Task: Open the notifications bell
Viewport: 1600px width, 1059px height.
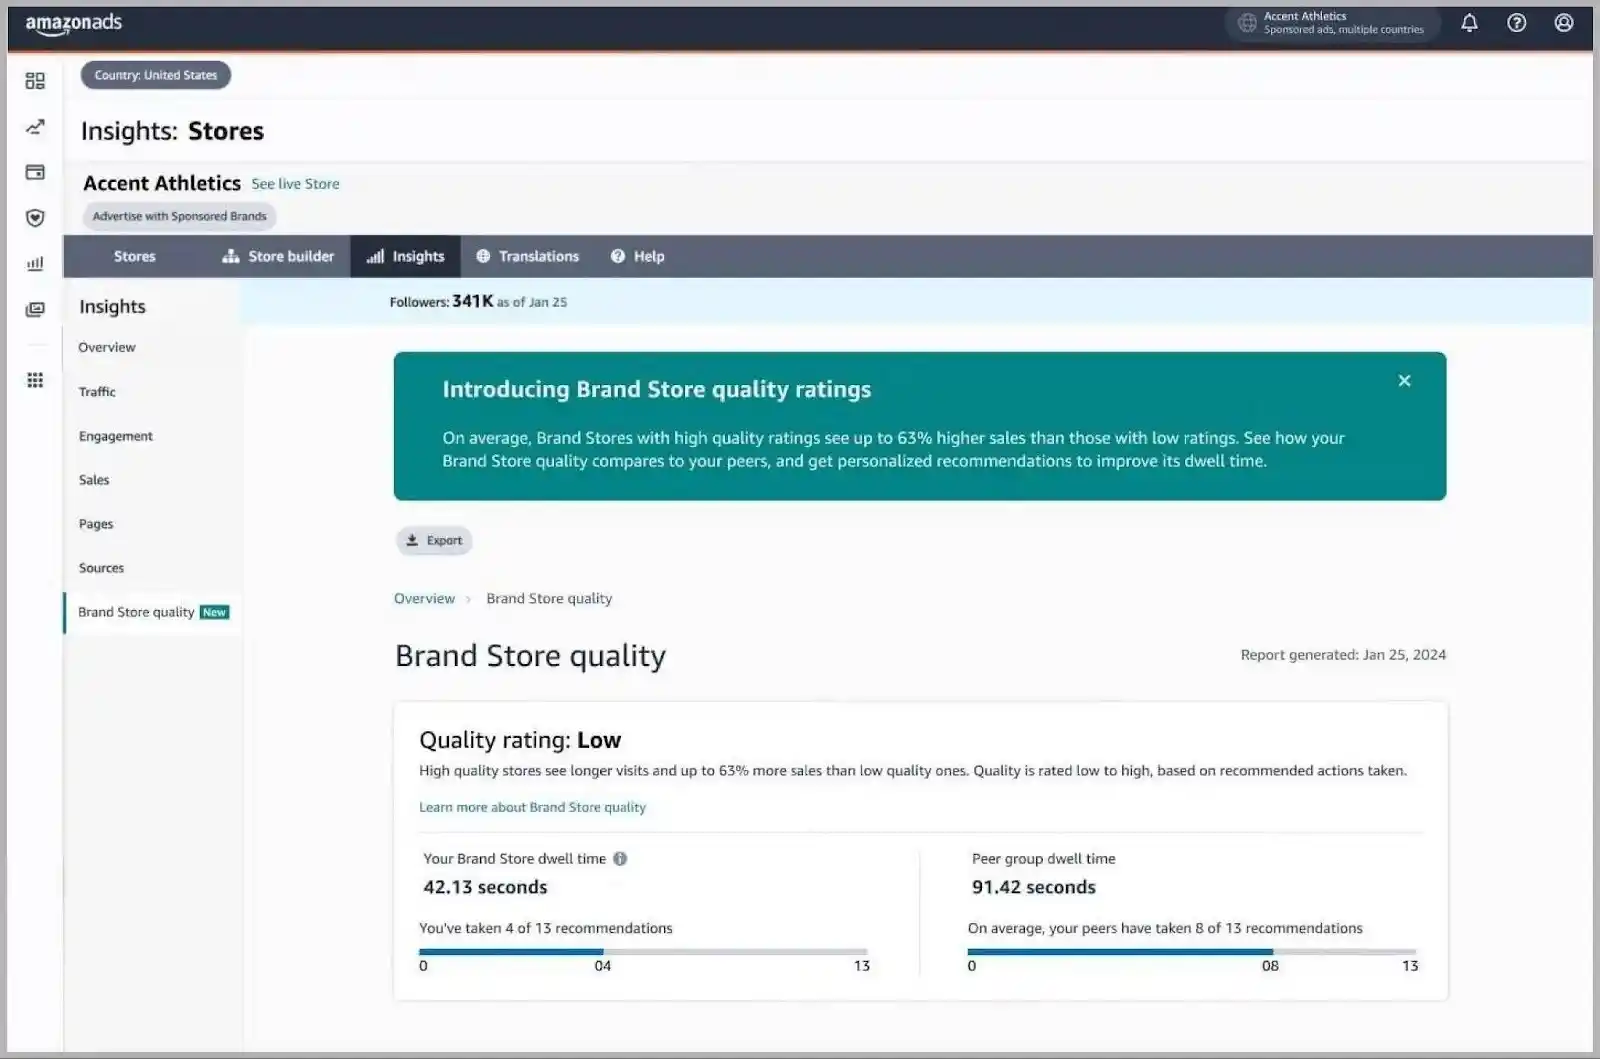Action: point(1469,23)
